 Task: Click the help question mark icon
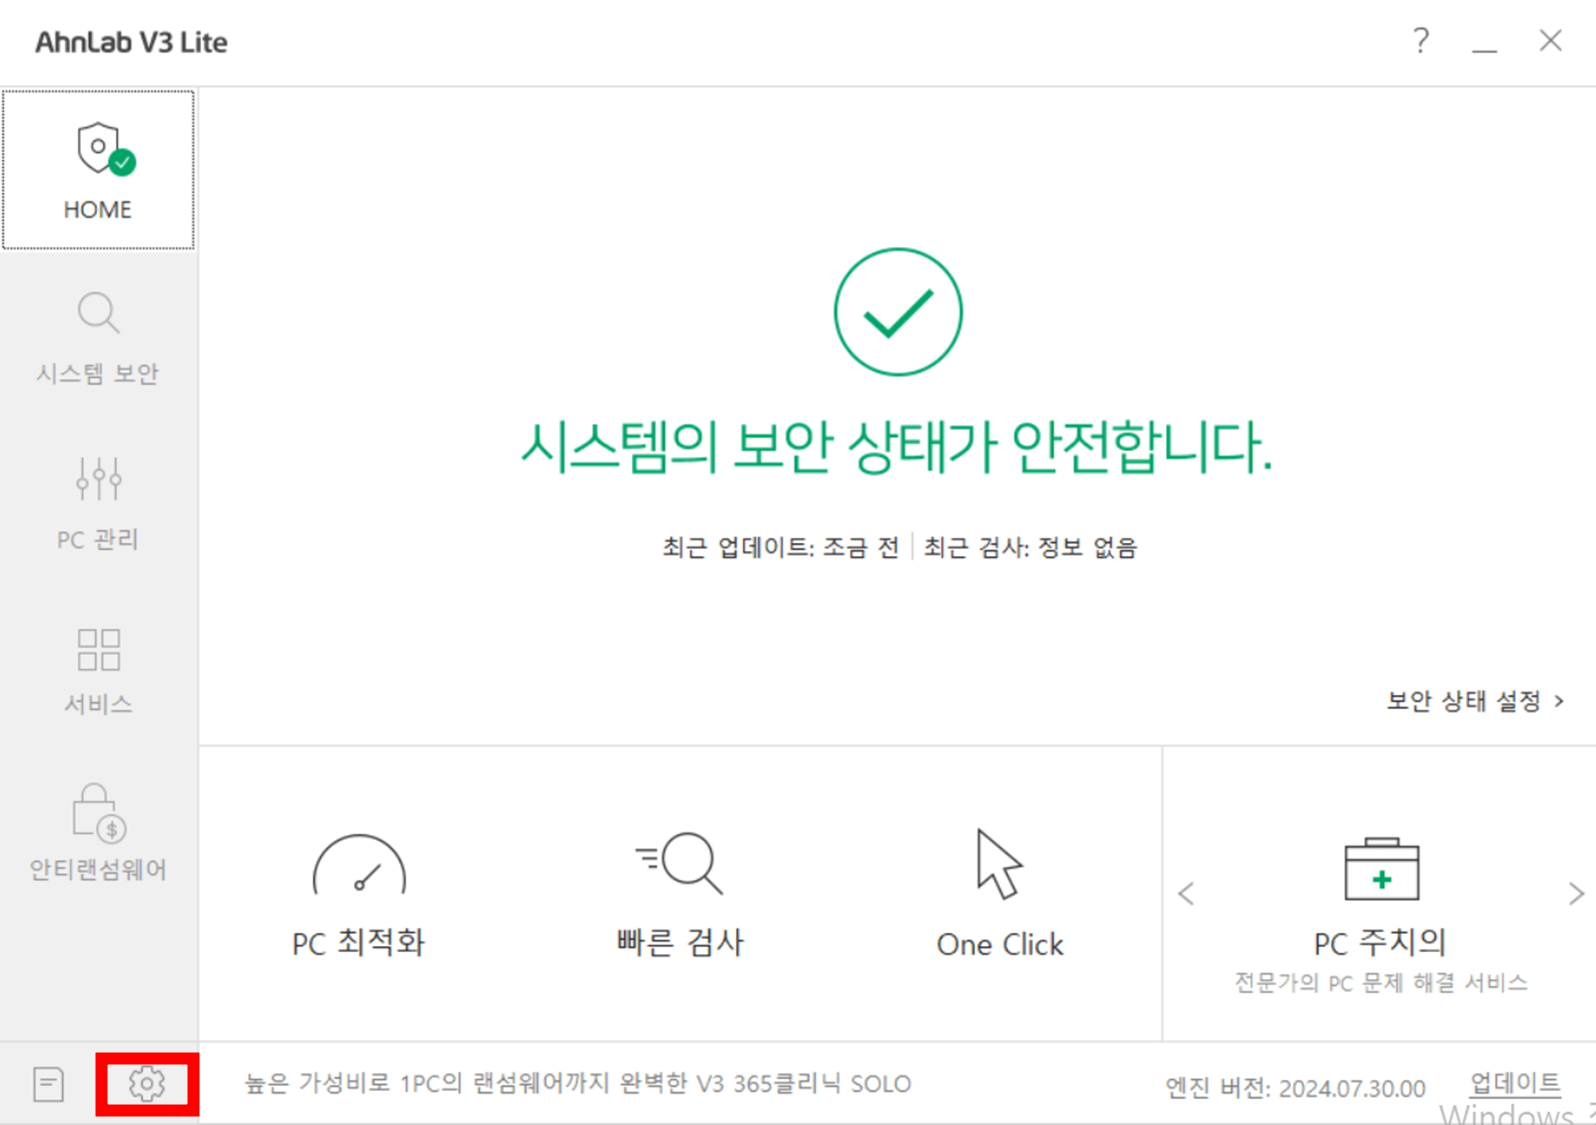1421,41
